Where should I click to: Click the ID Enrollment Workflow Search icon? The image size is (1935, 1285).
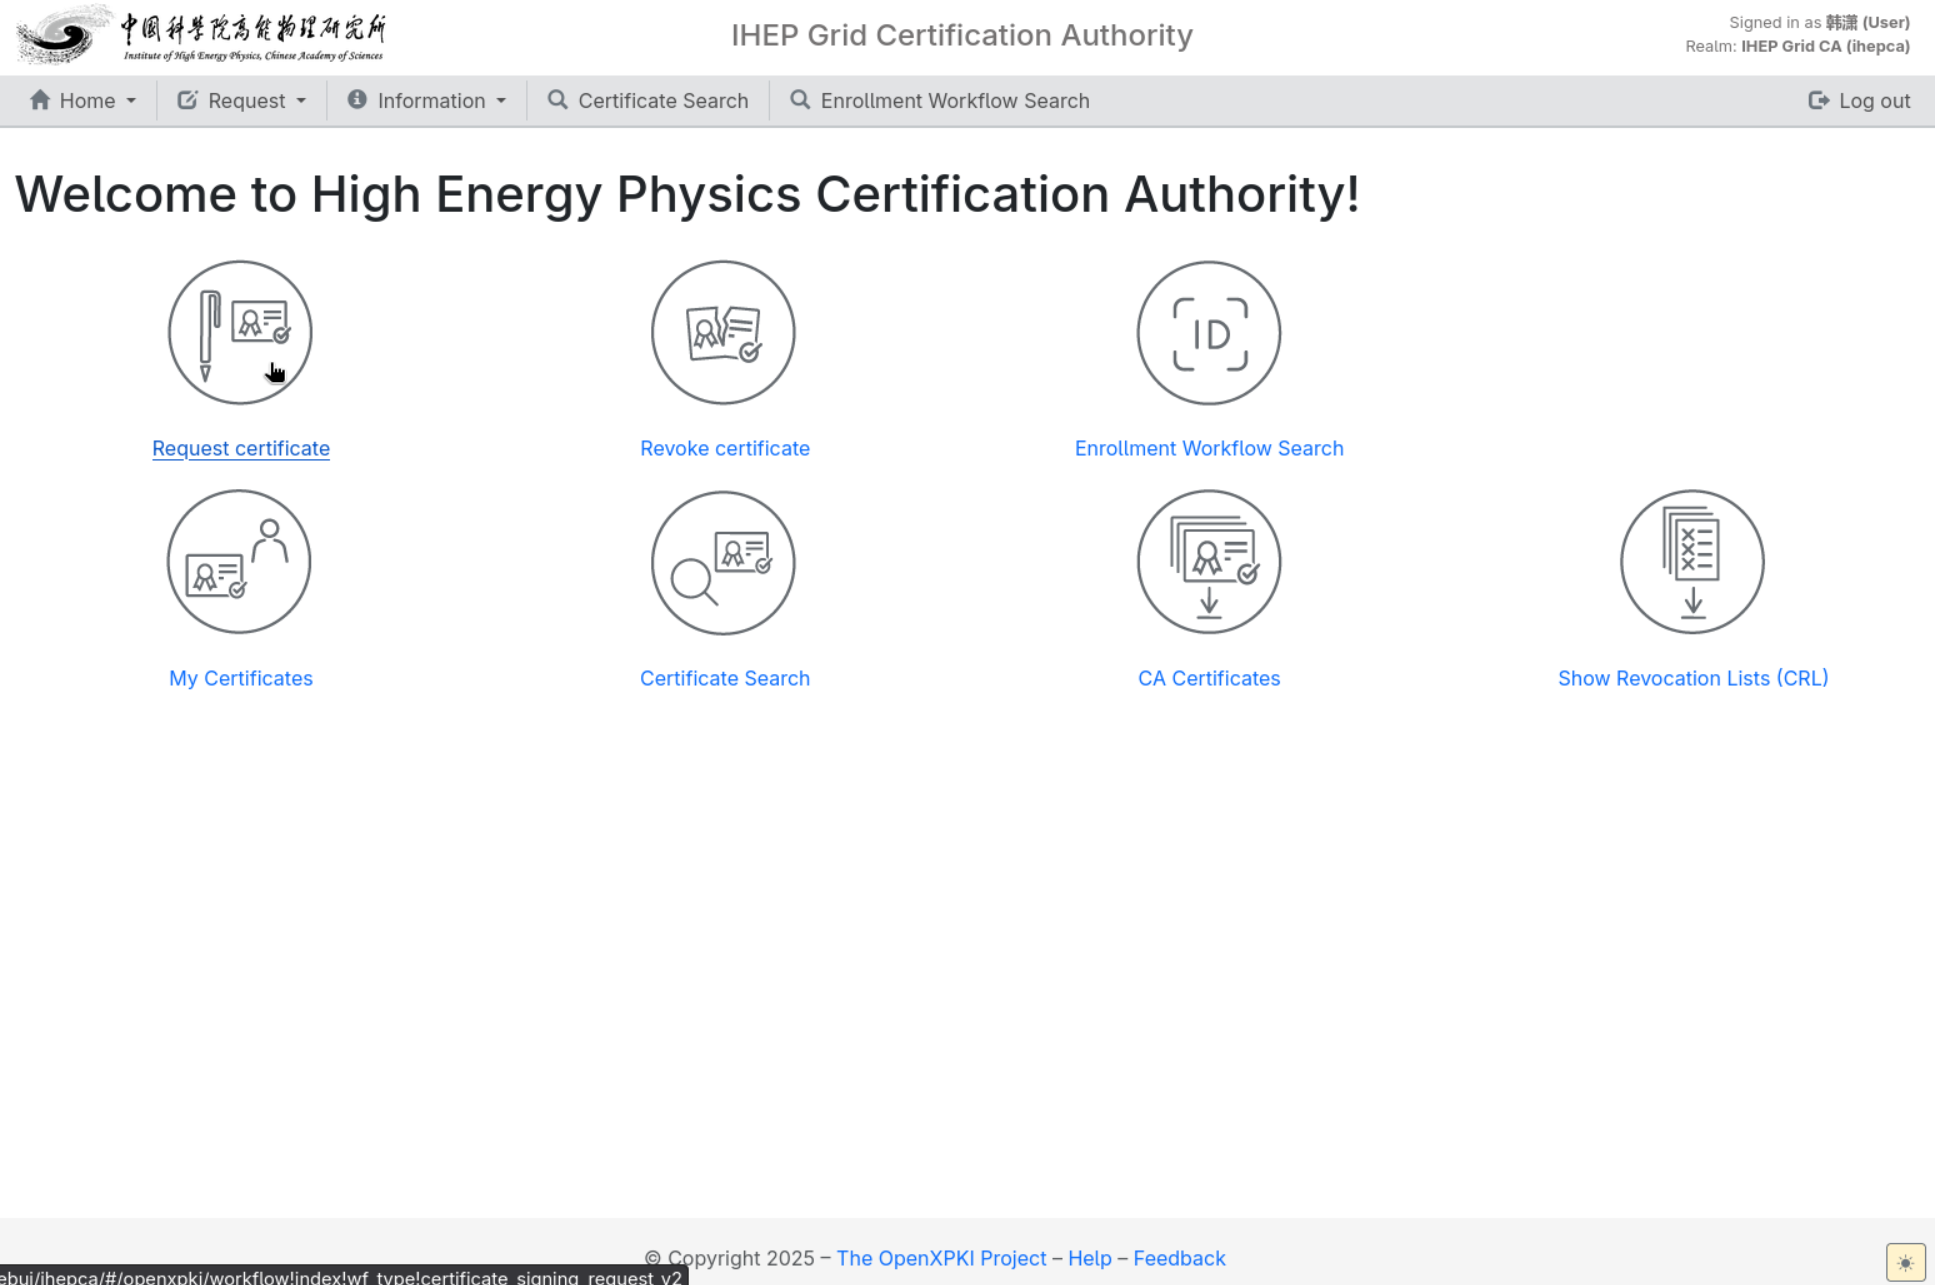(x=1208, y=333)
